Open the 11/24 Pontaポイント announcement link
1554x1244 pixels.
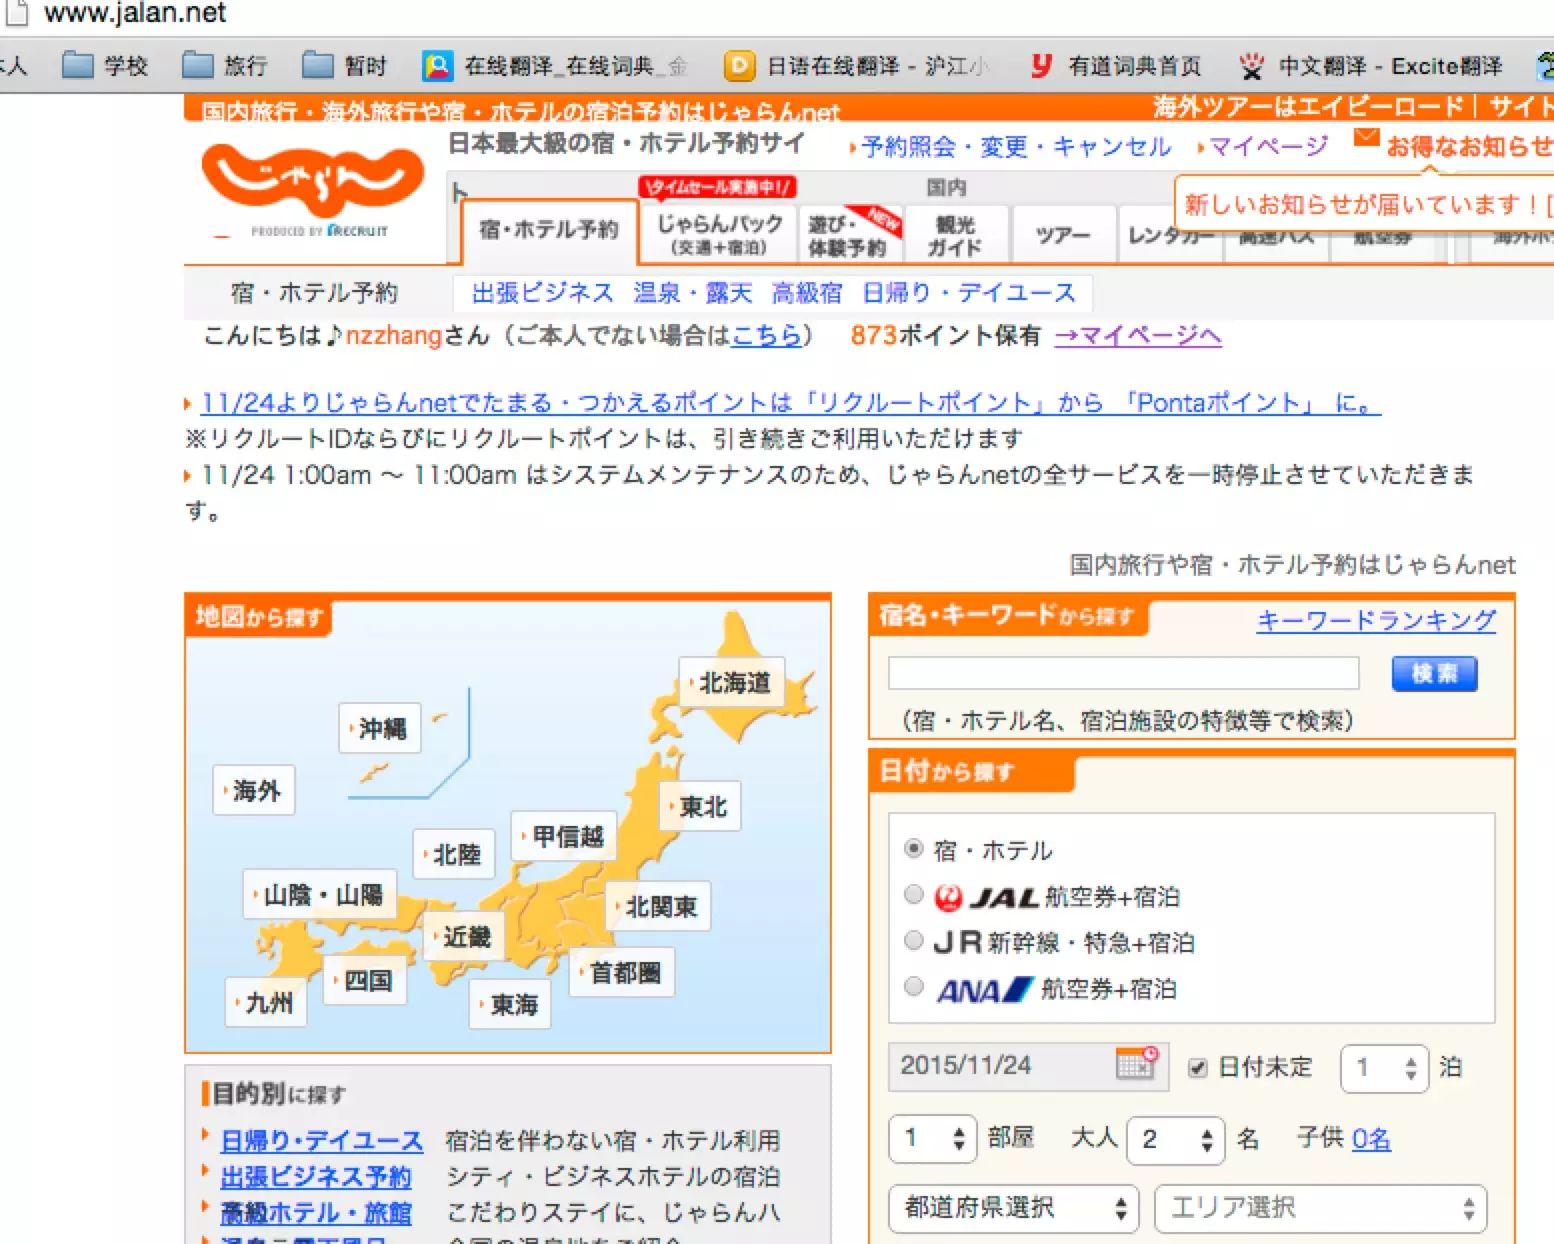tap(791, 403)
